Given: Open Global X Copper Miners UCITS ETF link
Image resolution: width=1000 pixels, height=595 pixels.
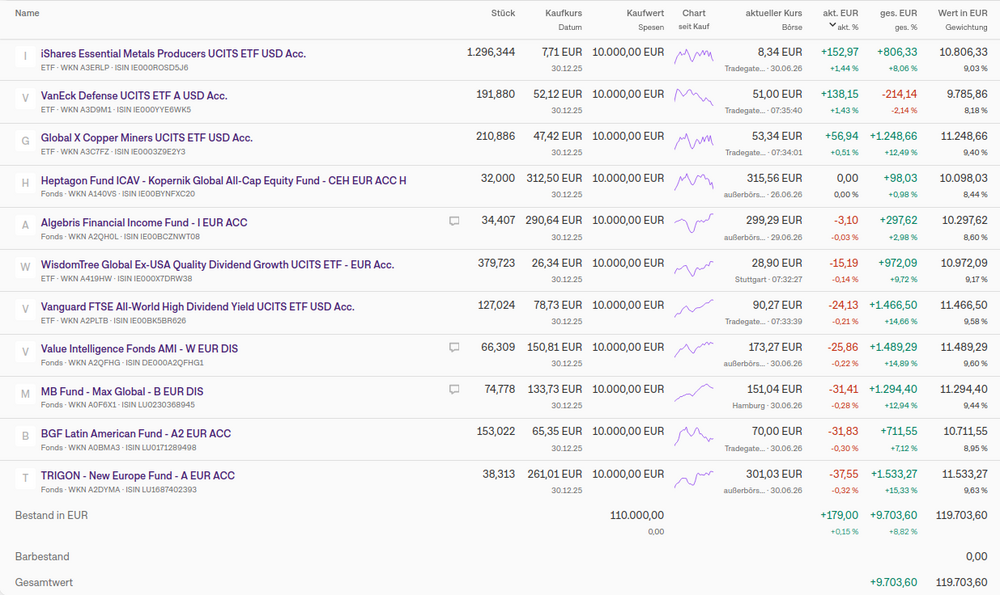Looking at the screenshot, I should [147, 138].
